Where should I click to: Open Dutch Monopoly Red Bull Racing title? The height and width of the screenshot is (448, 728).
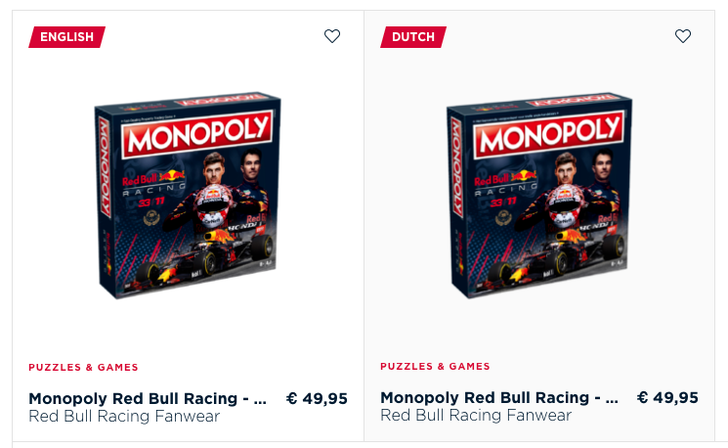(x=499, y=398)
